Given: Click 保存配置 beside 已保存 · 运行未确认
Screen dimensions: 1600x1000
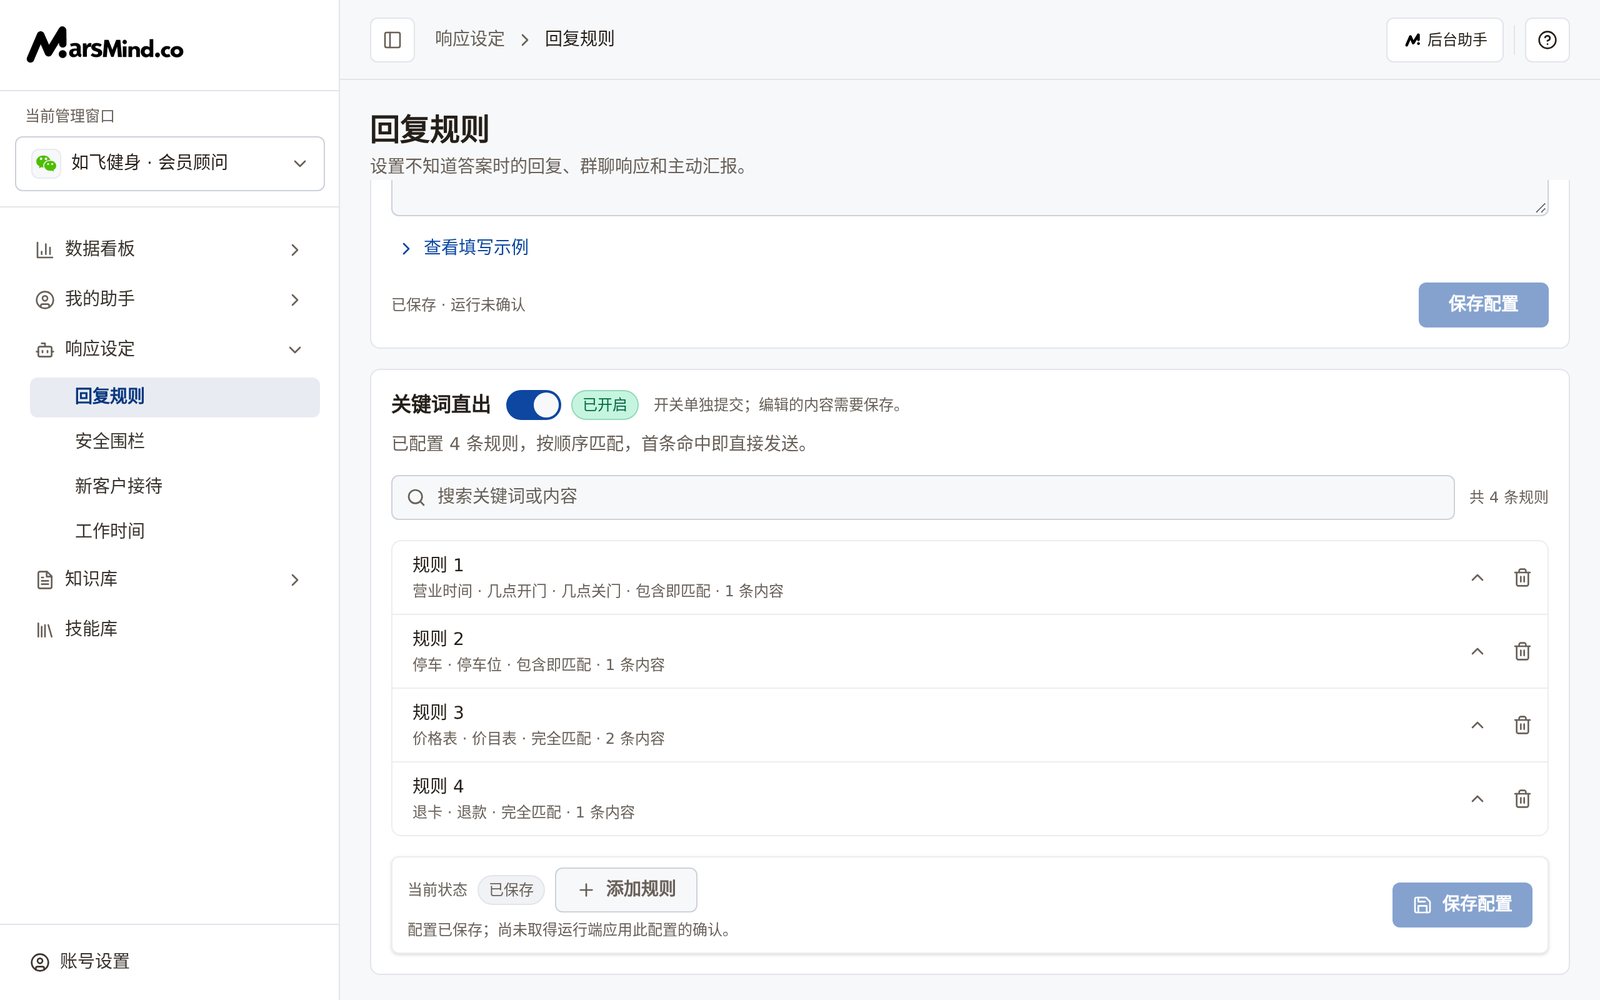Looking at the screenshot, I should coord(1483,305).
